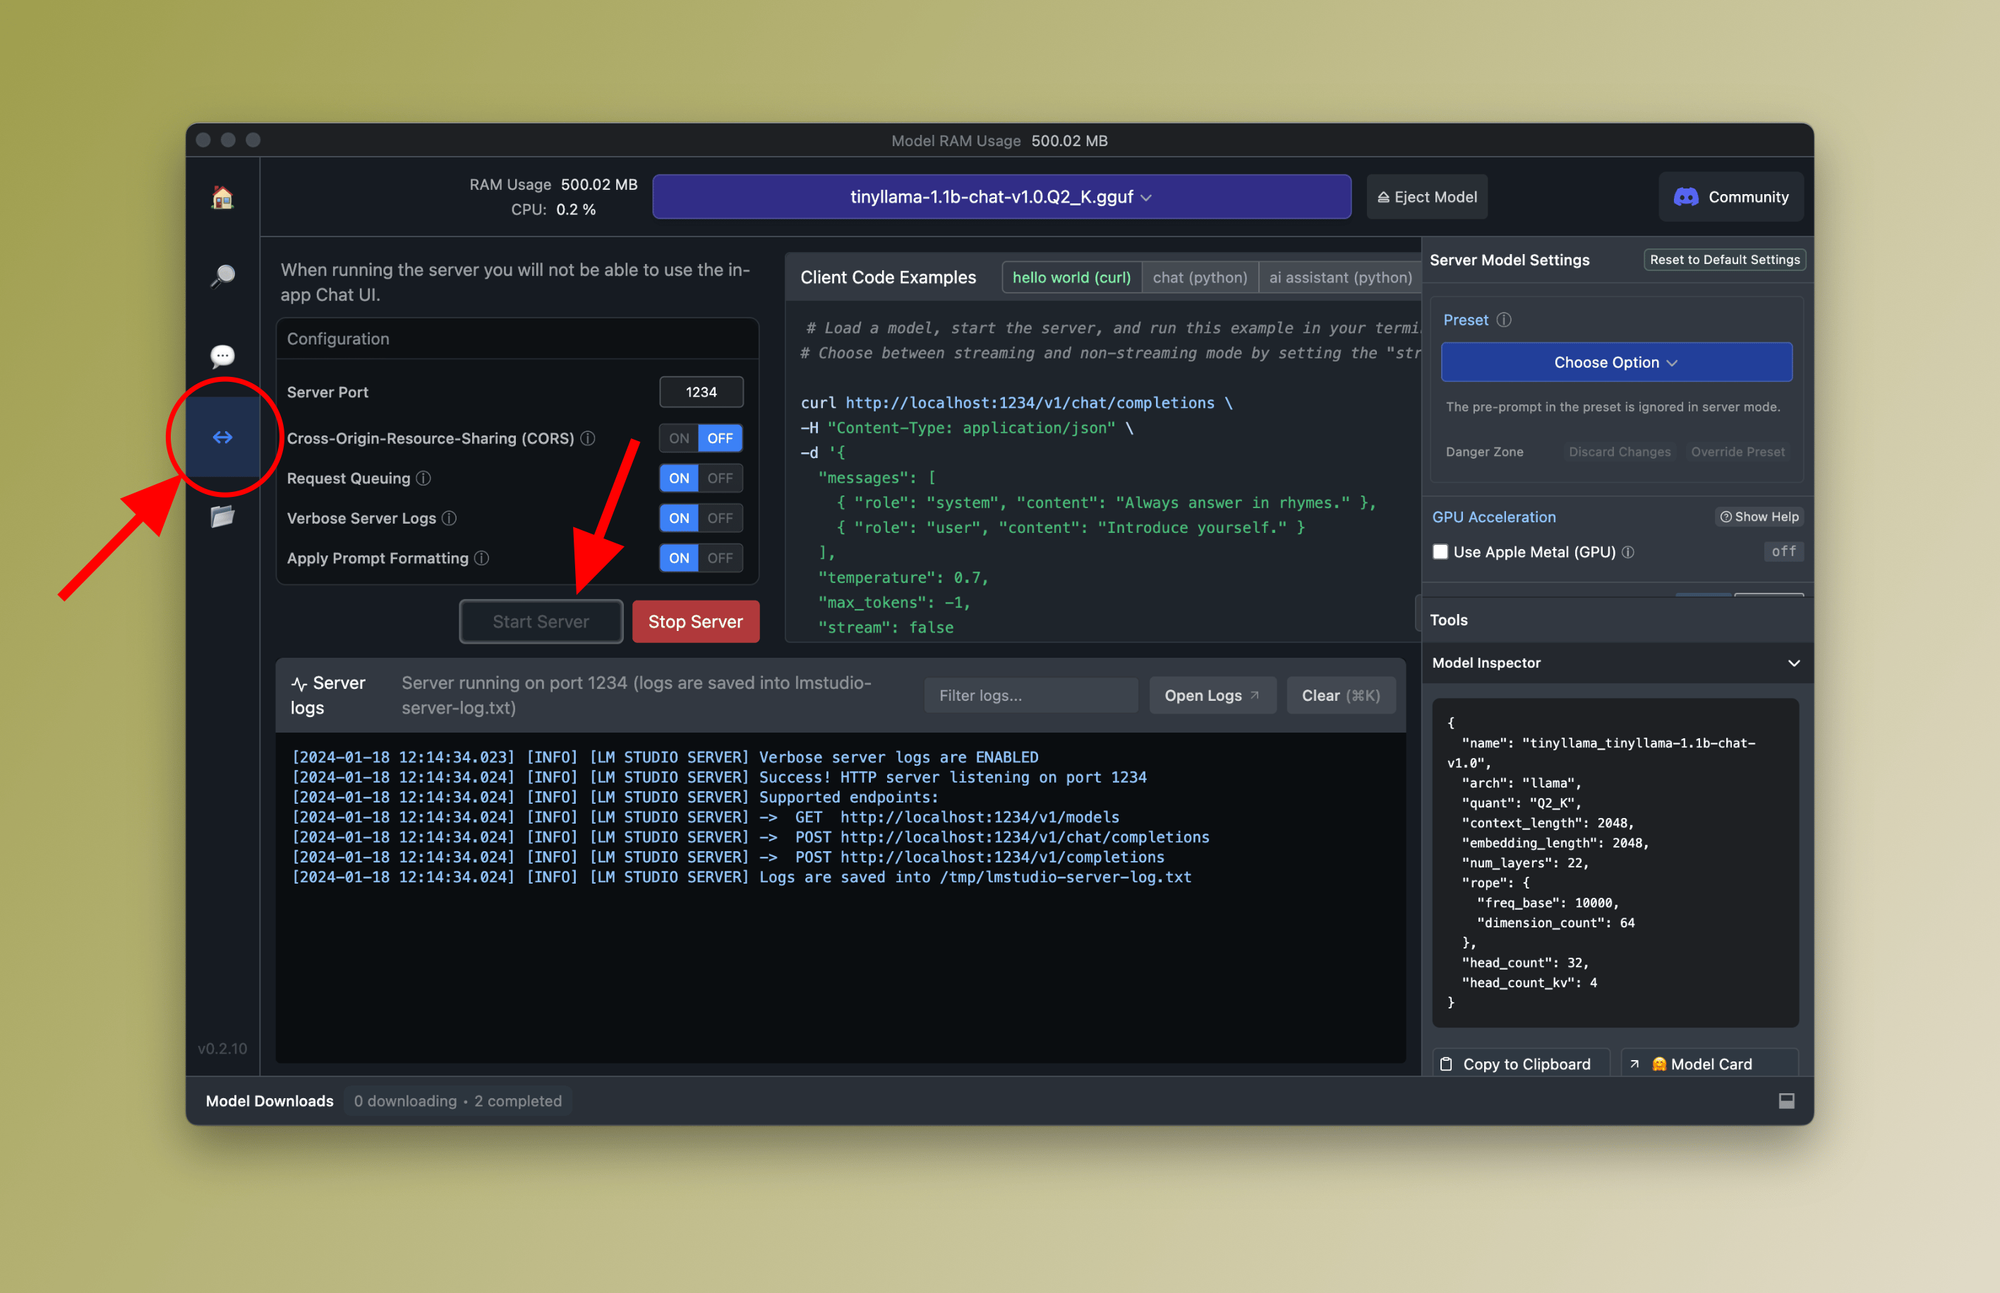
Task: Select the tinyllama model dropdown
Action: [x=1003, y=197]
